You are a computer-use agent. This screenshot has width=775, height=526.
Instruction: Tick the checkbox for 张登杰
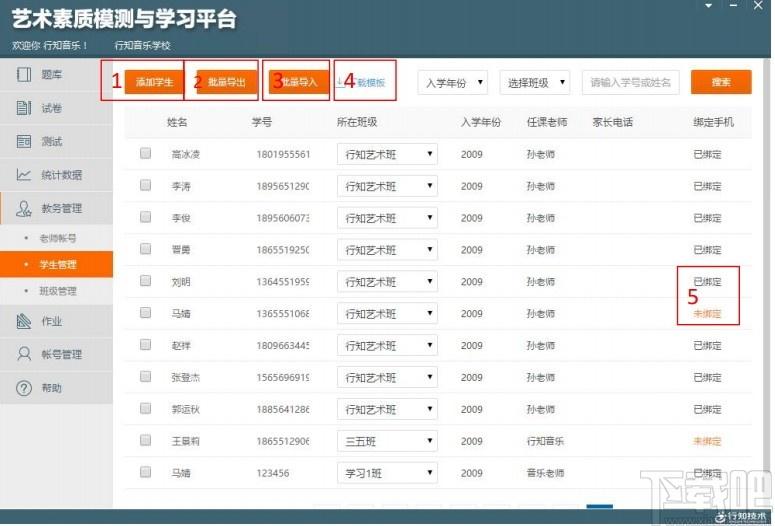145,376
